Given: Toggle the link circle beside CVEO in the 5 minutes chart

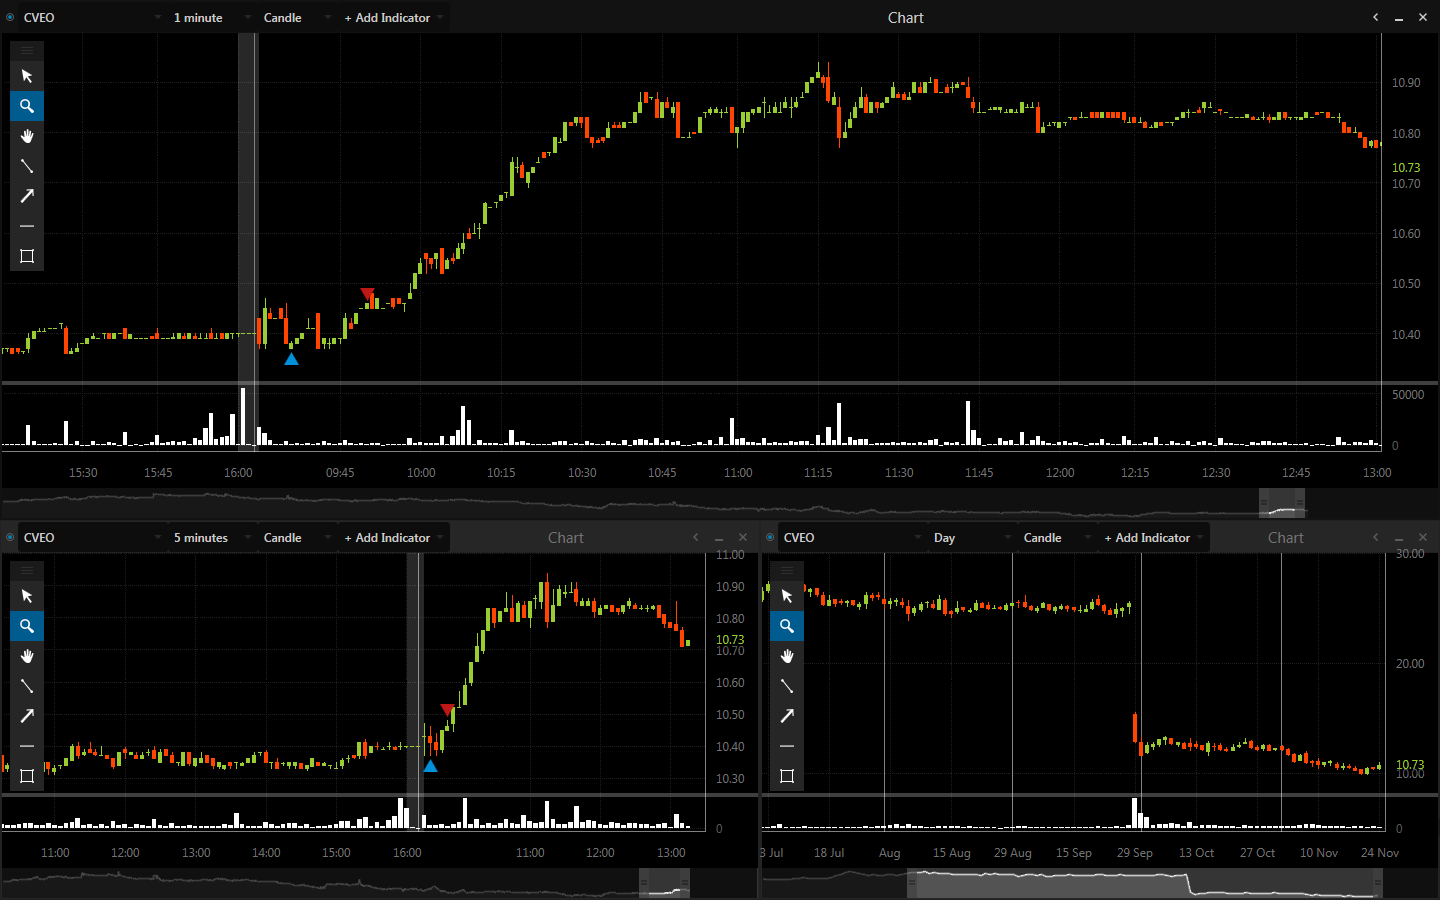Looking at the screenshot, I should tap(10, 538).
